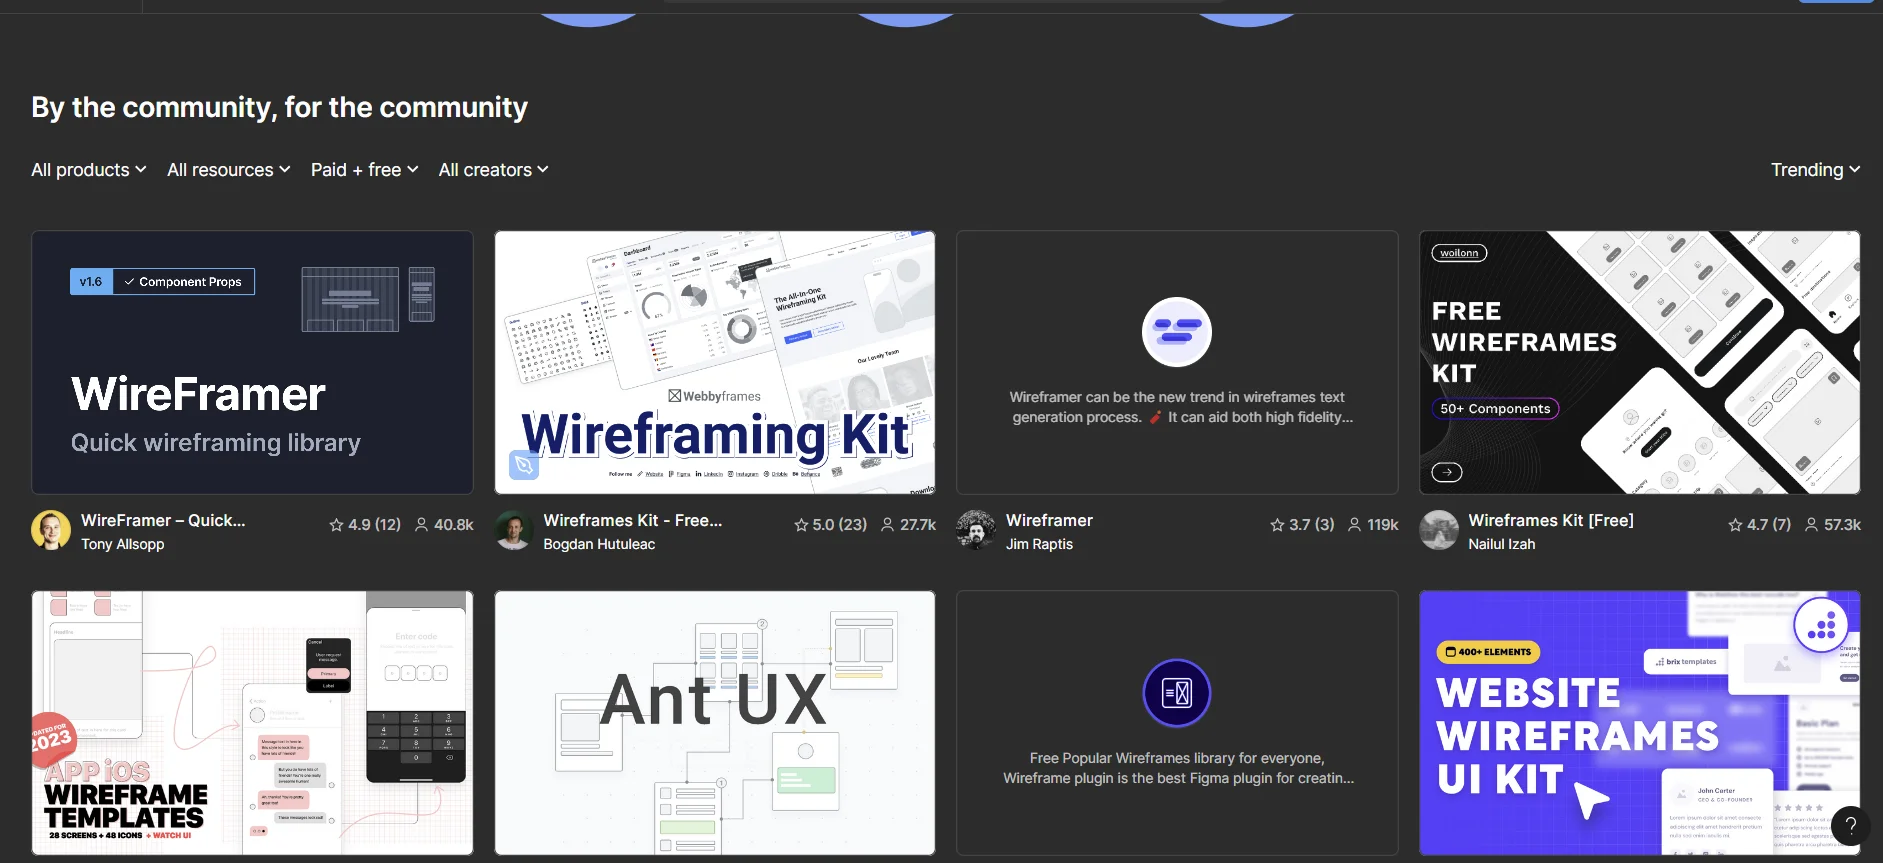The image size is (1883, 863).
Task: Click the Wireframer plugin round logo icon
Action: (x=1177, y=332)
